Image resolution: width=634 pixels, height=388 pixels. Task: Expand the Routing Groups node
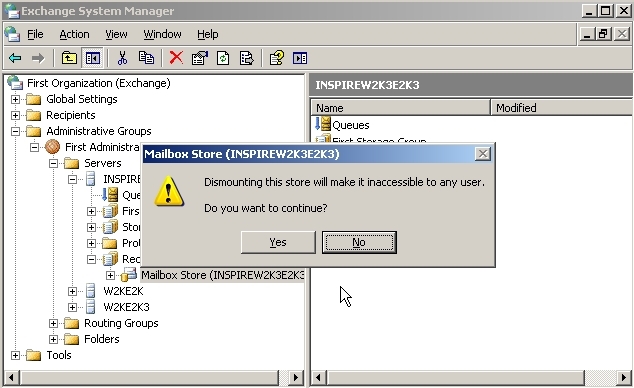click(53, 323)
